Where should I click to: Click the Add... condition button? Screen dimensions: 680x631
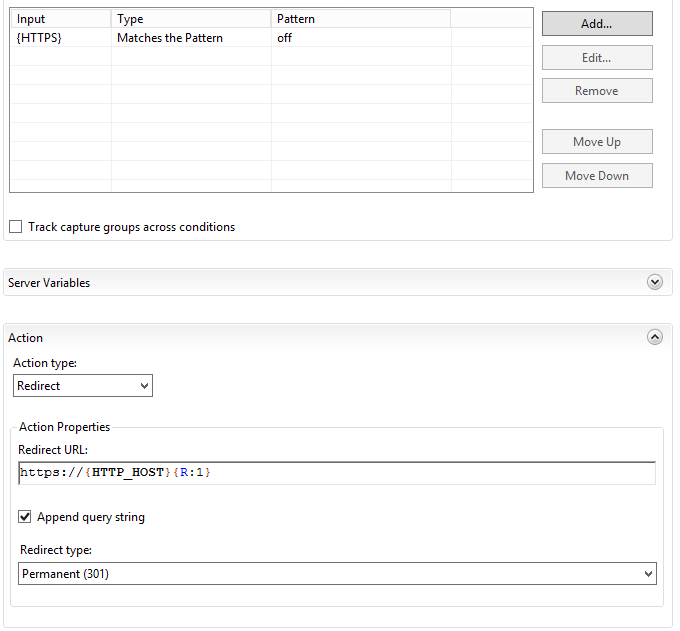point(597,23)
